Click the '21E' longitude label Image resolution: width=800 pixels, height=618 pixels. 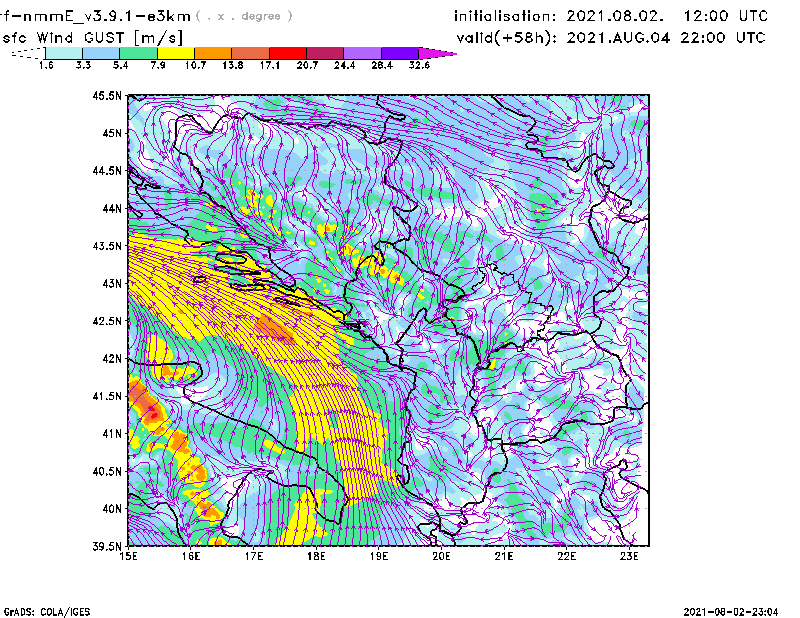504,556
